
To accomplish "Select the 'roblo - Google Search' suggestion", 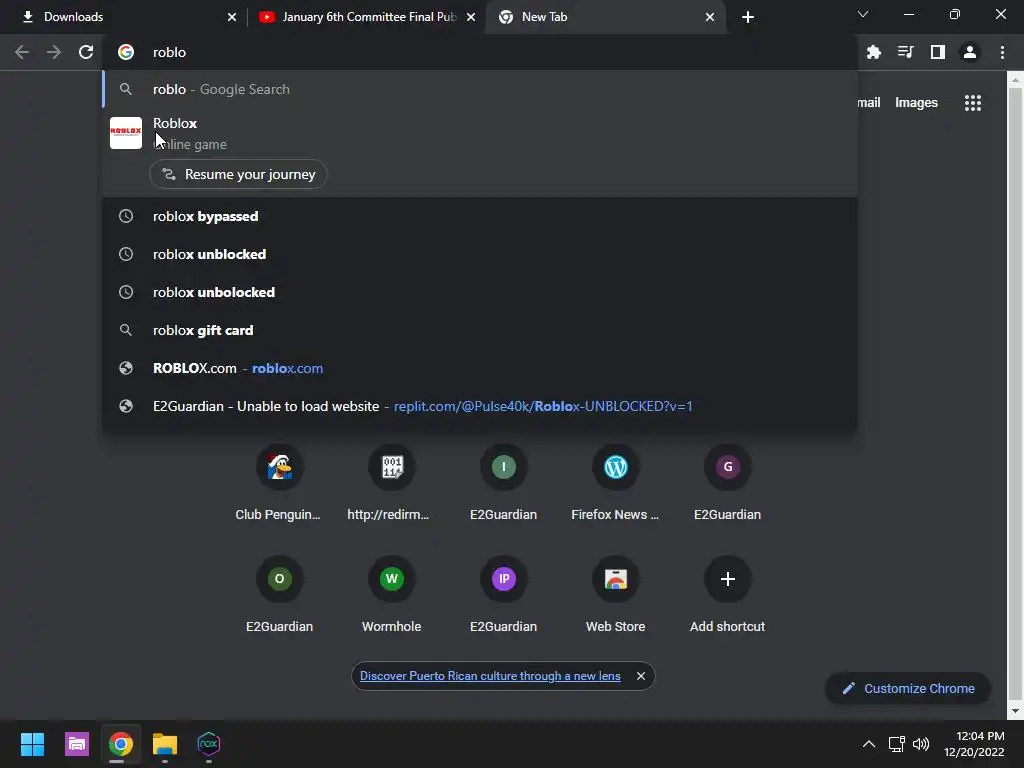I will point(480,89).
